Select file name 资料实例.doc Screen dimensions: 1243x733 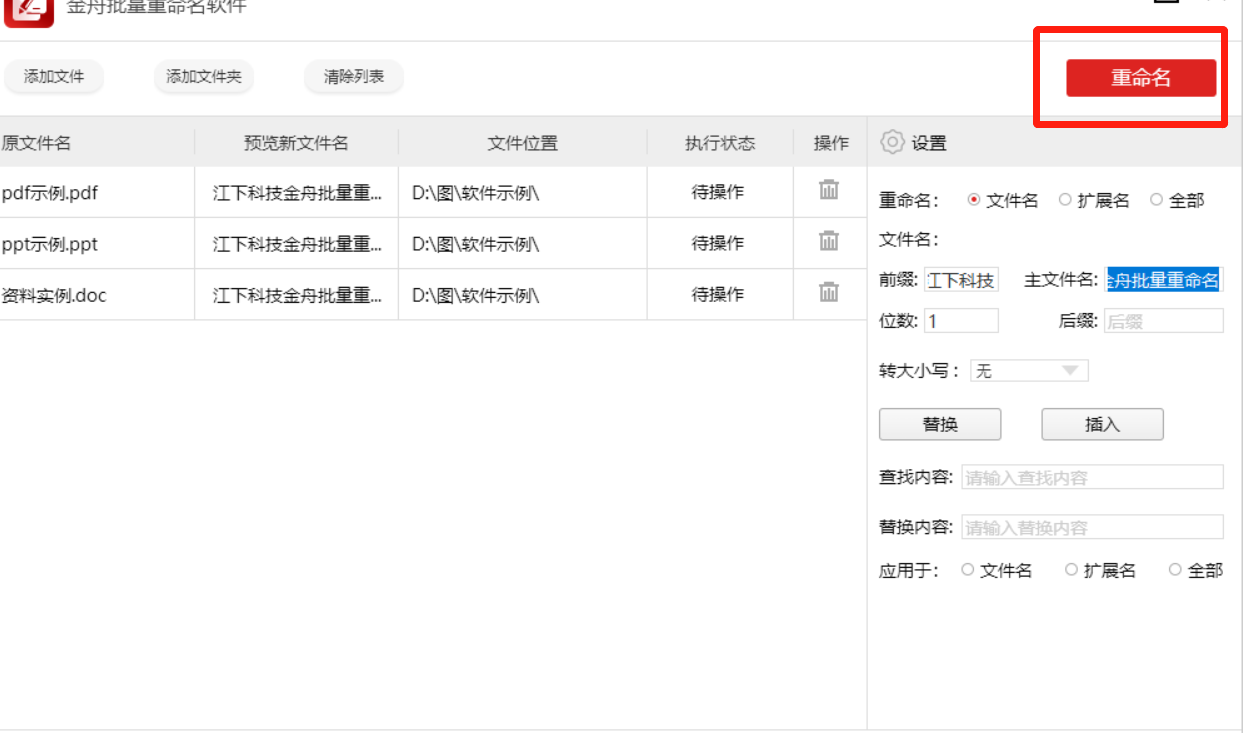point(54,295)
